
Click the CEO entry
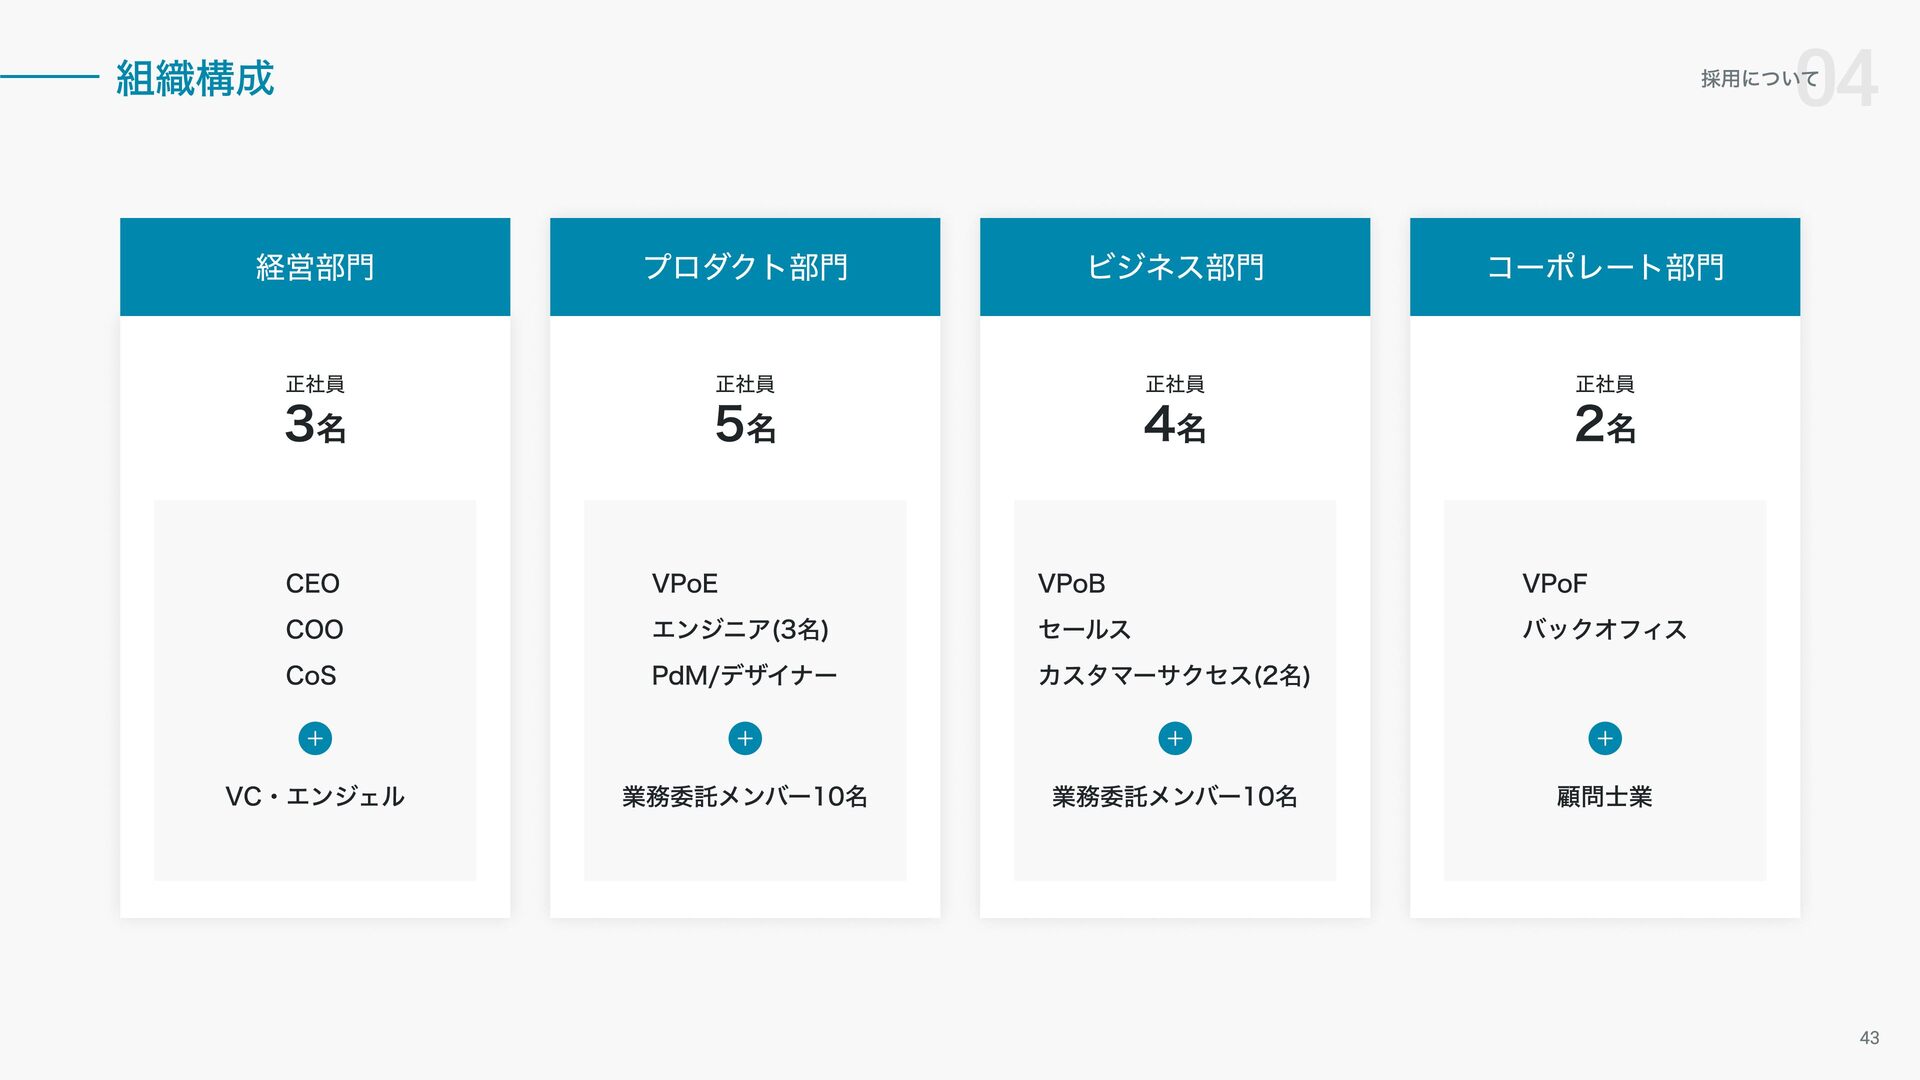[313, 583]
